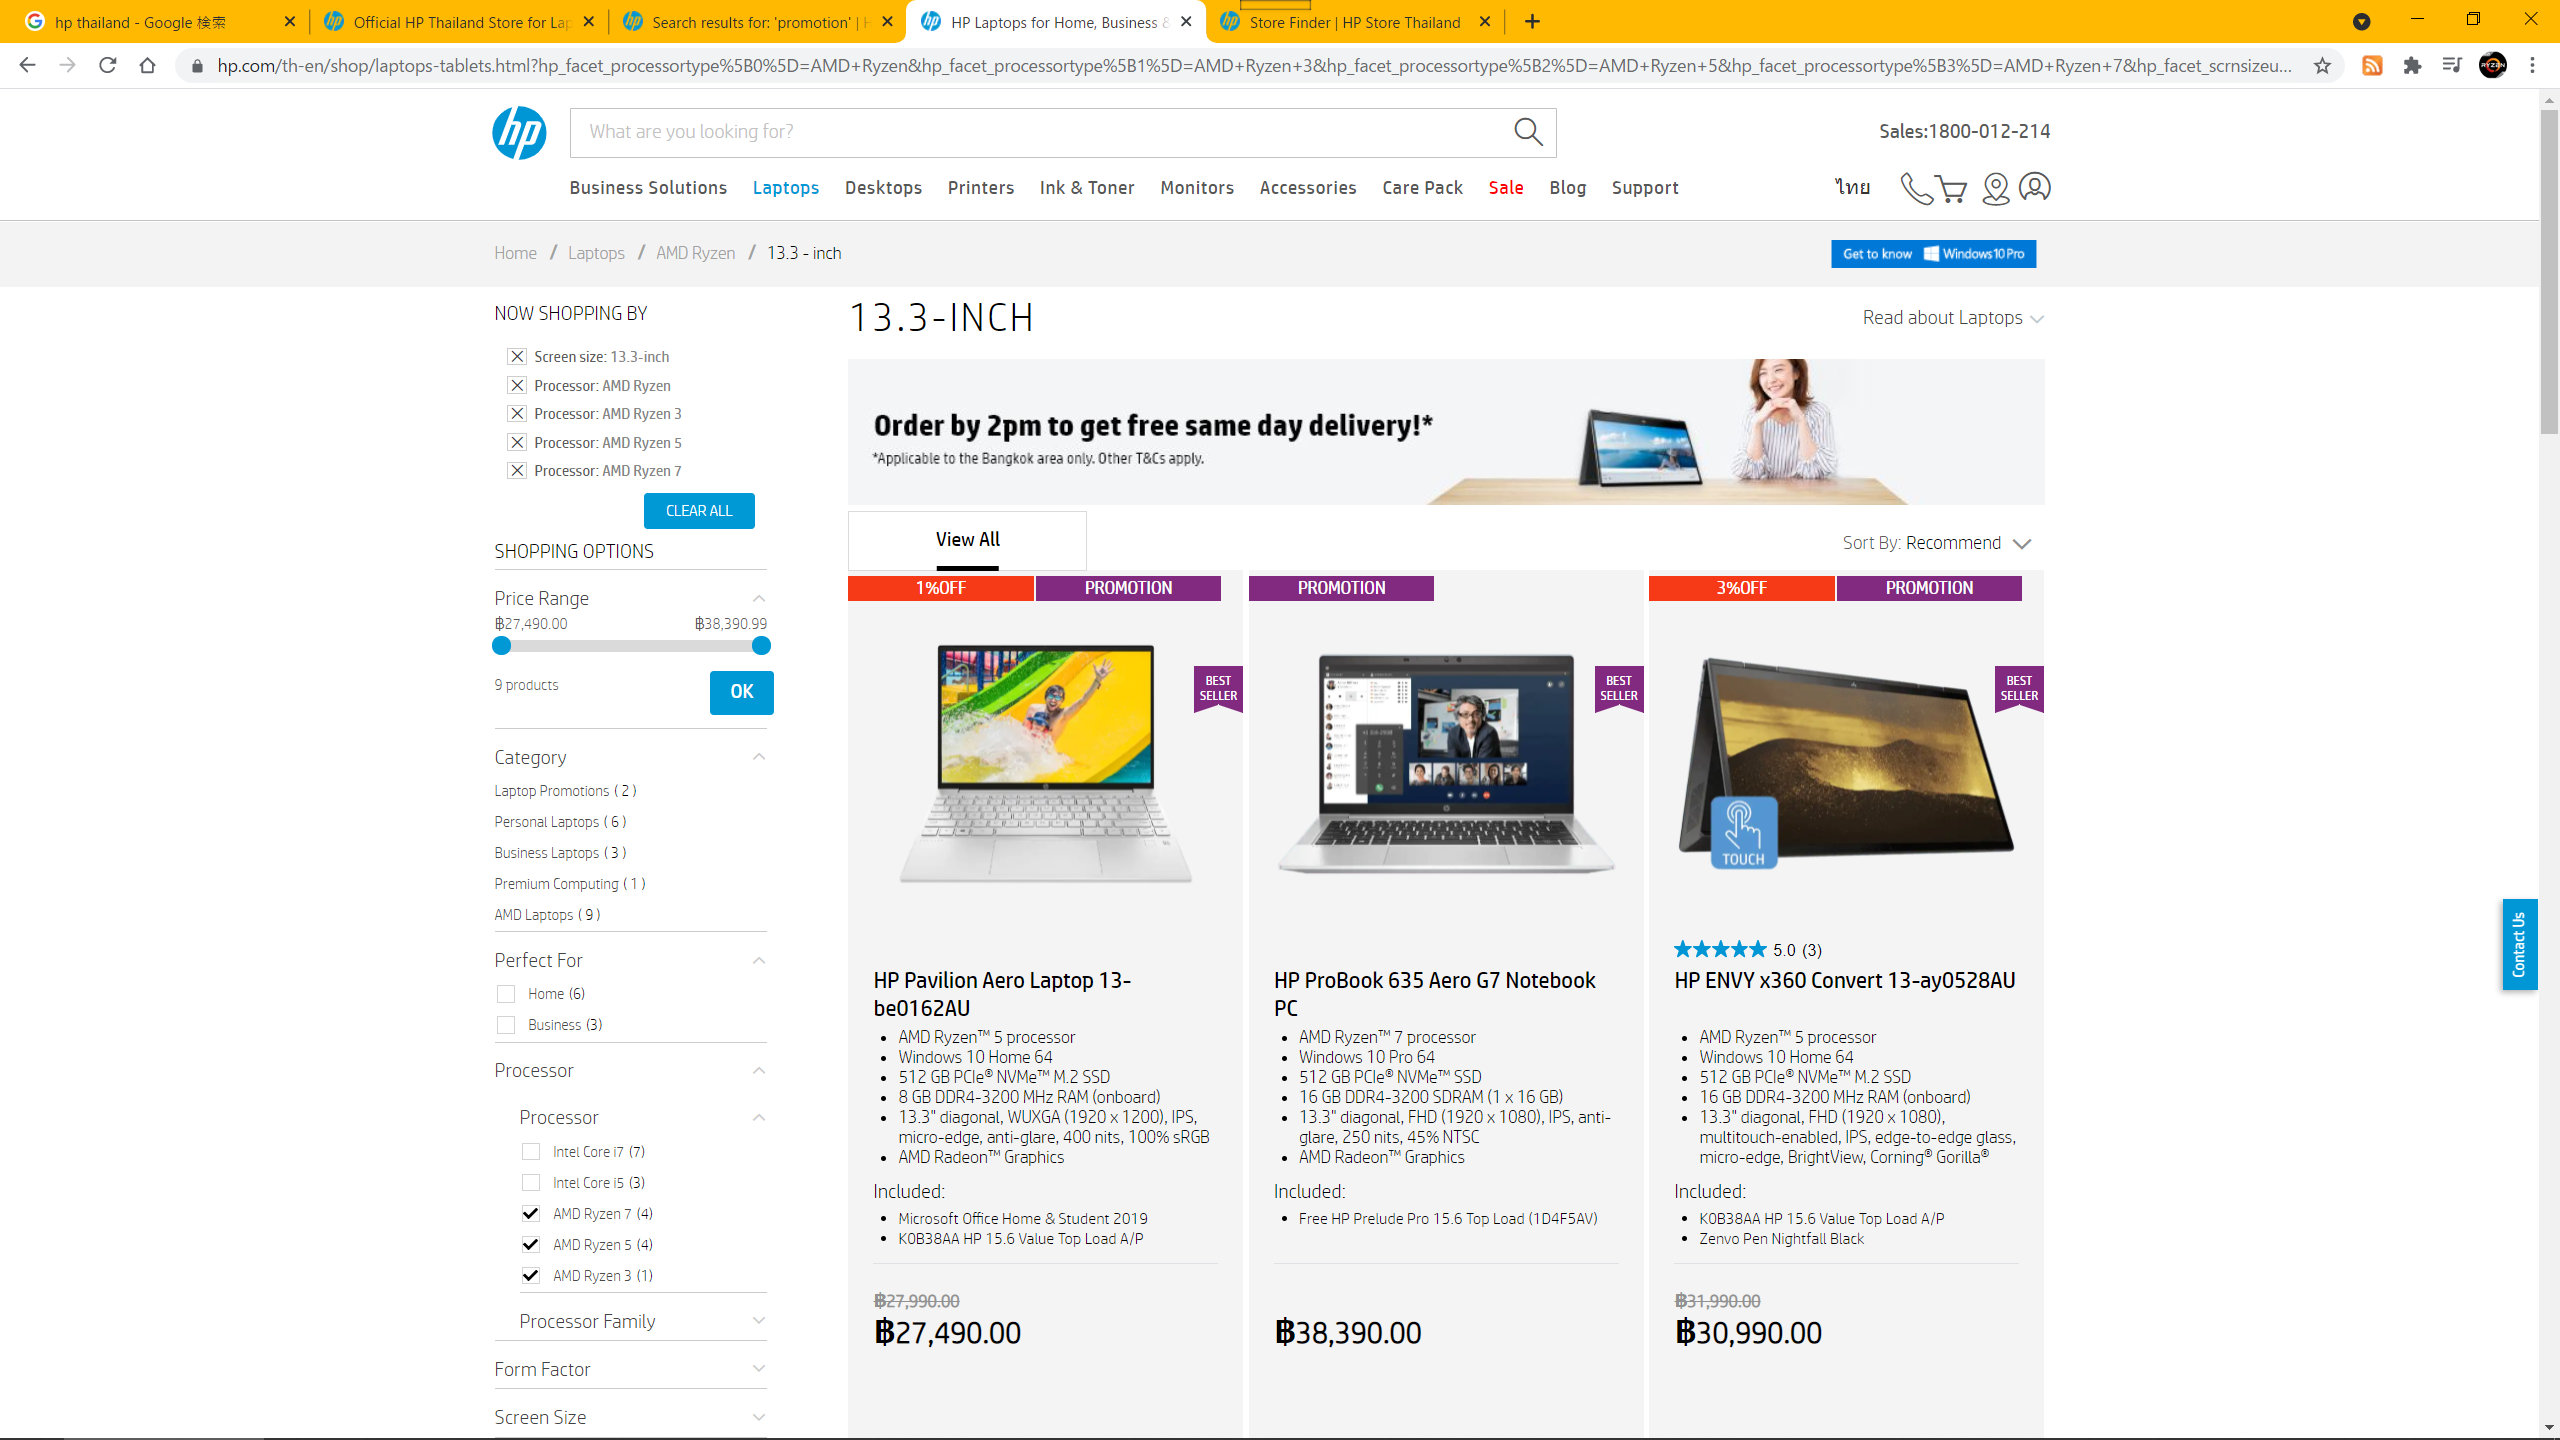2560x1440 pixels.
Task: Collapse the Perfect For section
Action: tap(758, 961)
